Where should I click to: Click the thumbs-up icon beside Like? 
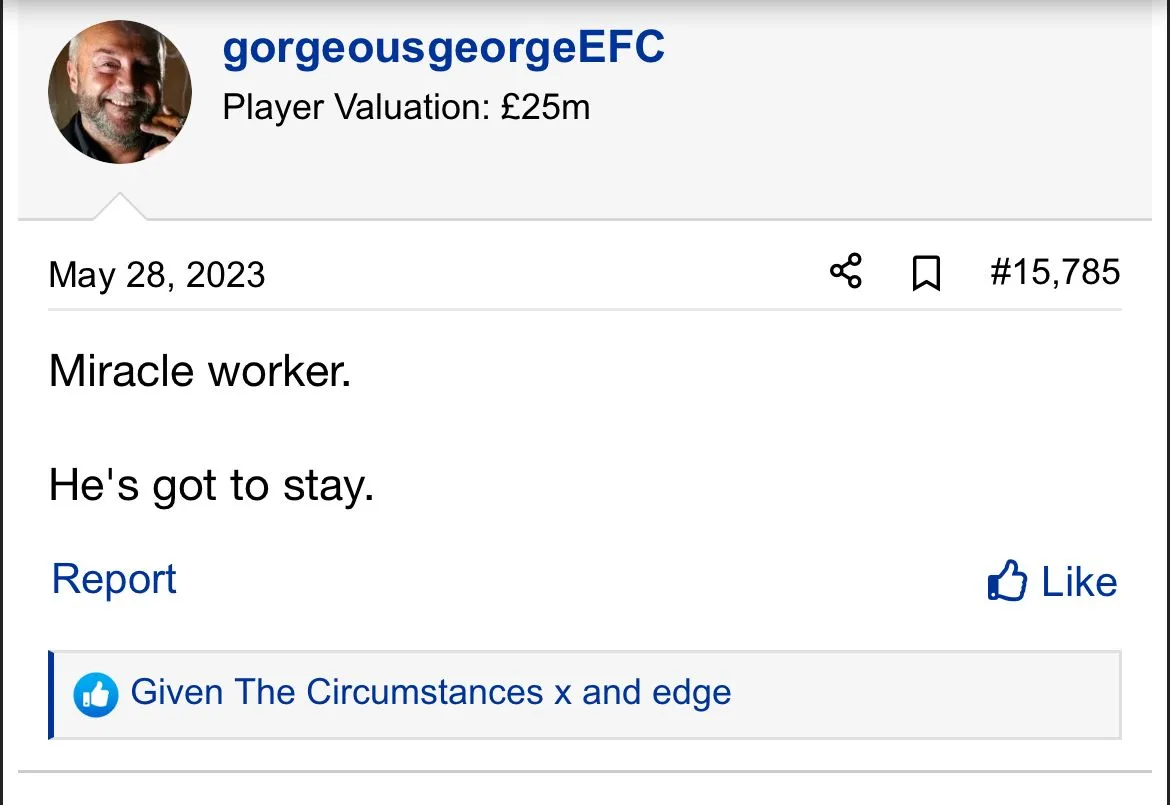click(x=1006, y=581)
